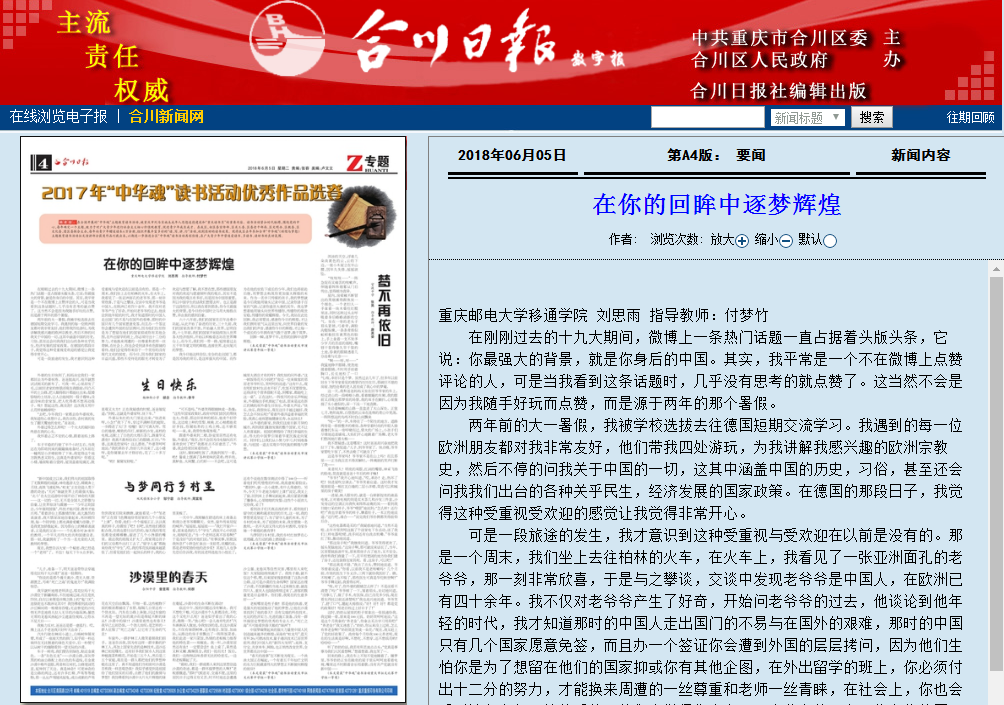Open the 沙漠里的春天 article on the page image

[167, 577]
